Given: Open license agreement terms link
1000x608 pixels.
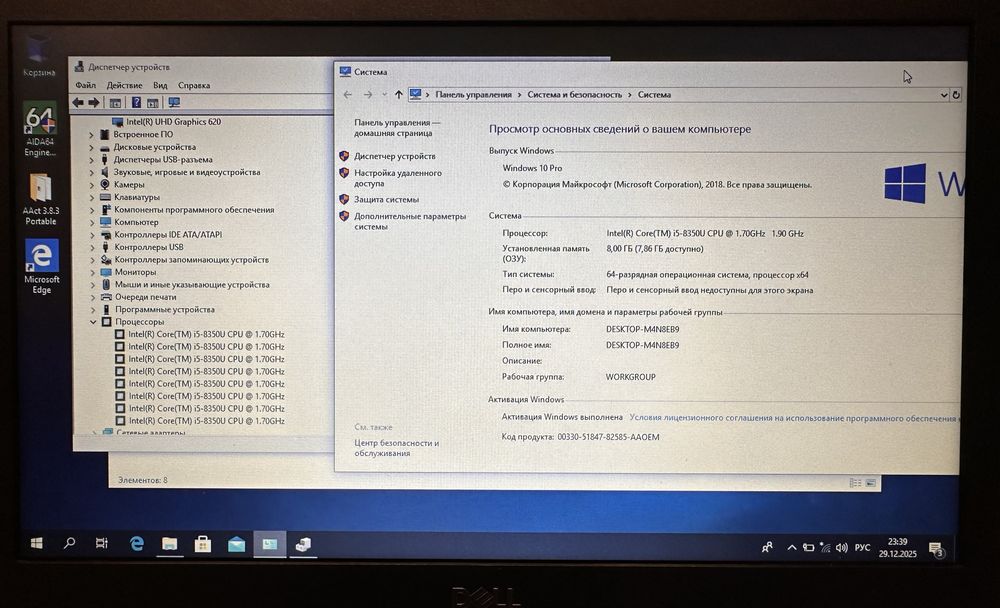Looking at the screenshot, I should (793, 419).
